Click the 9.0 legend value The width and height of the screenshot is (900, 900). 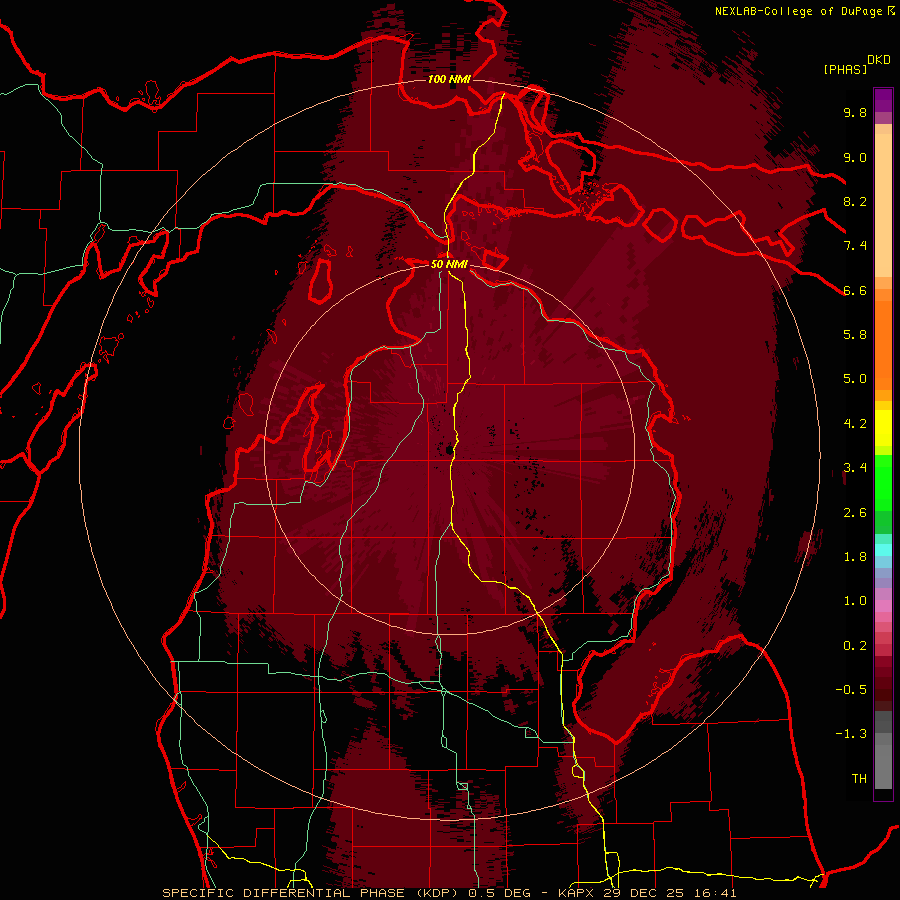tap(855, 157)
